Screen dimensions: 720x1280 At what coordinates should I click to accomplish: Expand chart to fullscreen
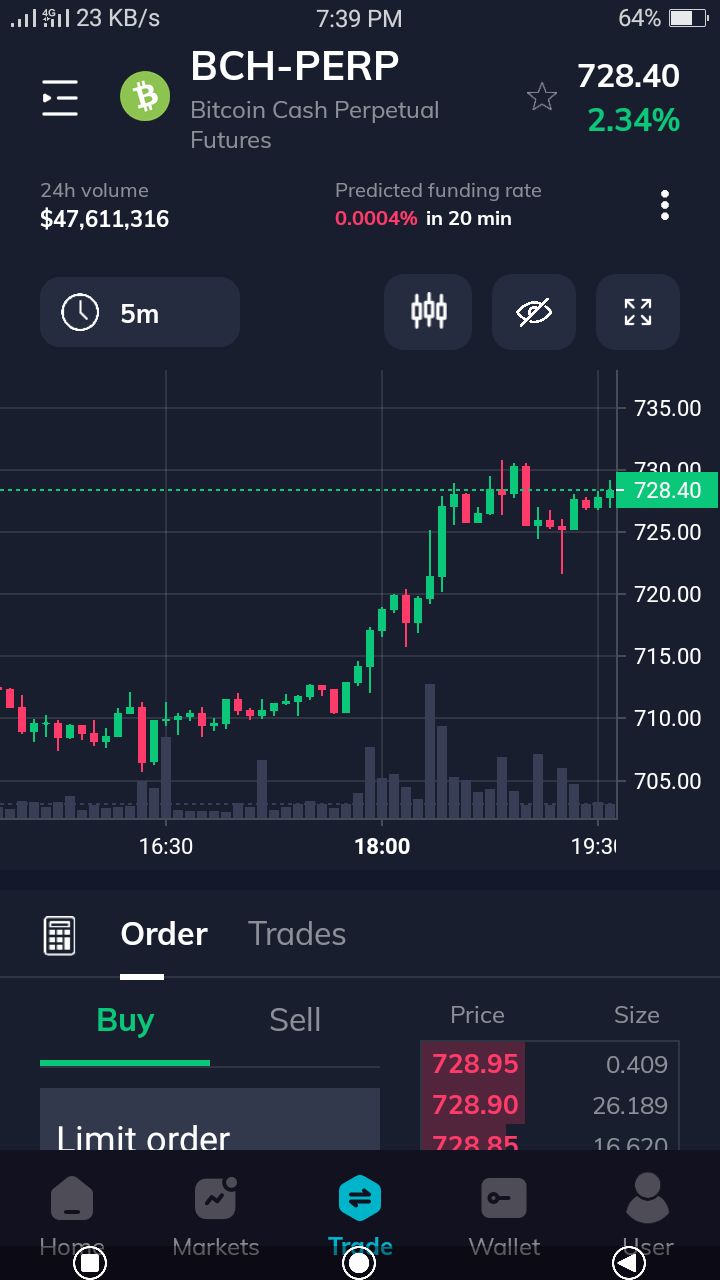(638, 312)
